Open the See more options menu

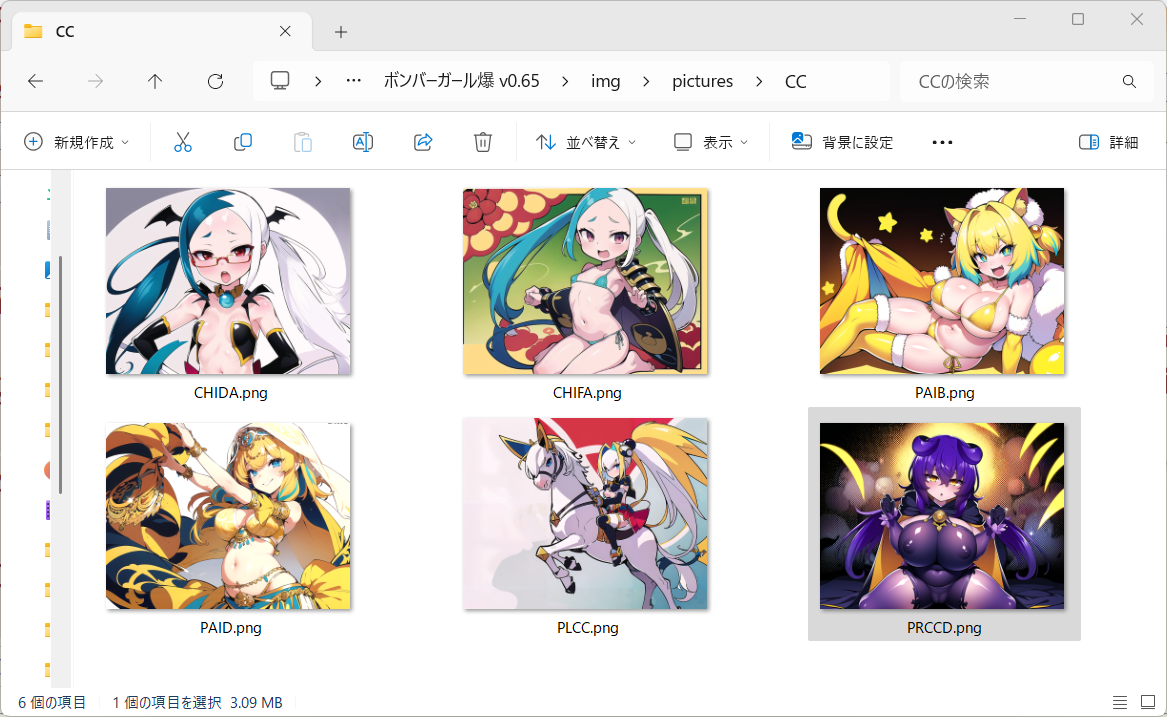(x=942, y=142)
